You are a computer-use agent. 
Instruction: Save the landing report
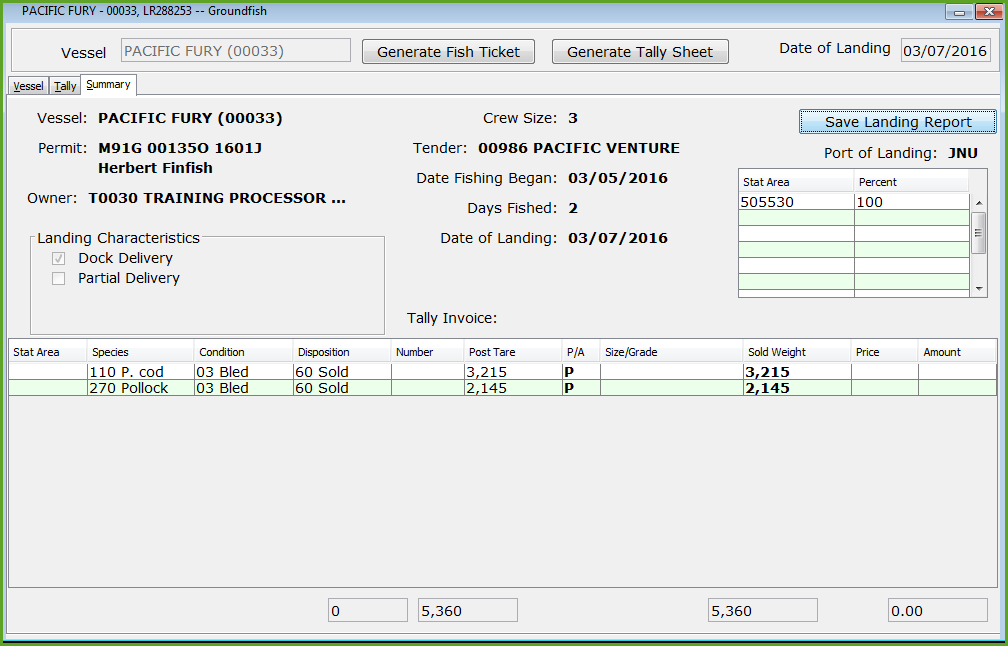pyautogui.click(x=897, y=122)
